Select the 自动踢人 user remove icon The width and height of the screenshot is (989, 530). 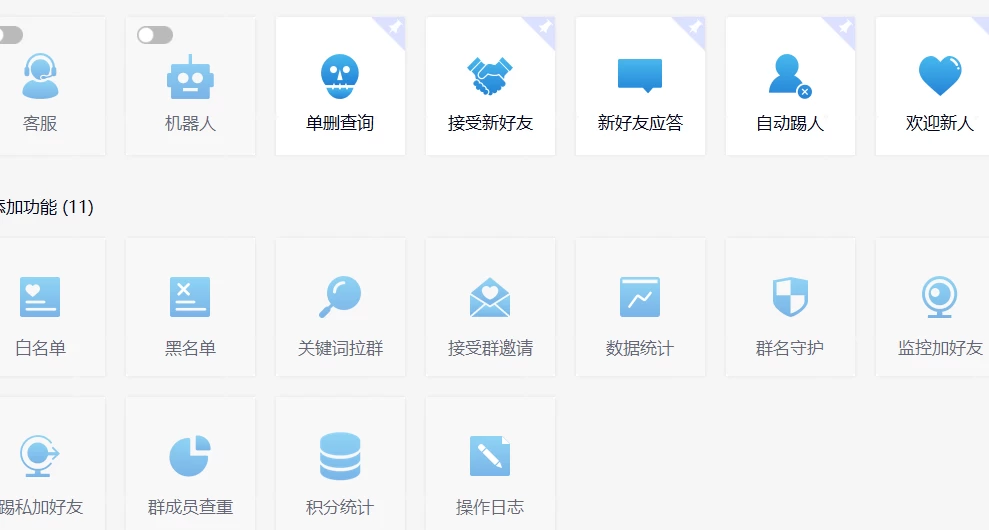pos(789,76)
